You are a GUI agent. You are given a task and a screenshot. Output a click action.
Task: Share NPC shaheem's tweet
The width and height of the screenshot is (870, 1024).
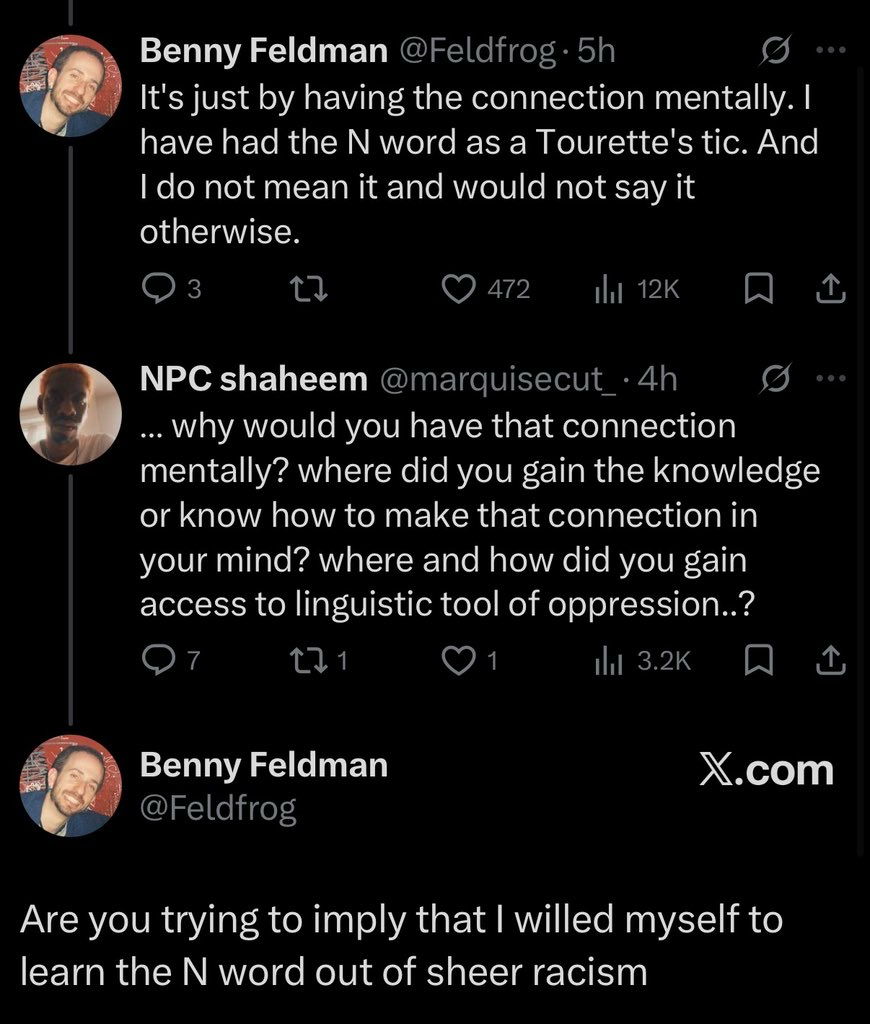[832, 661]
